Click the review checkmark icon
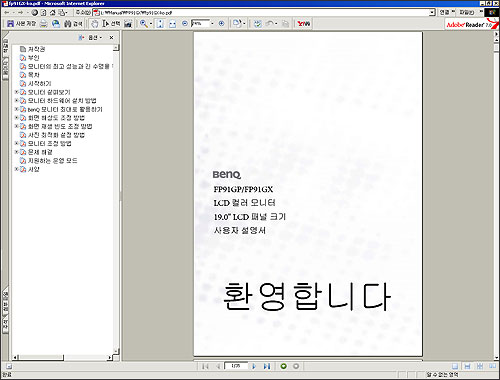The width and height of the screenshot is (500, 380). [x=257, y=24]
